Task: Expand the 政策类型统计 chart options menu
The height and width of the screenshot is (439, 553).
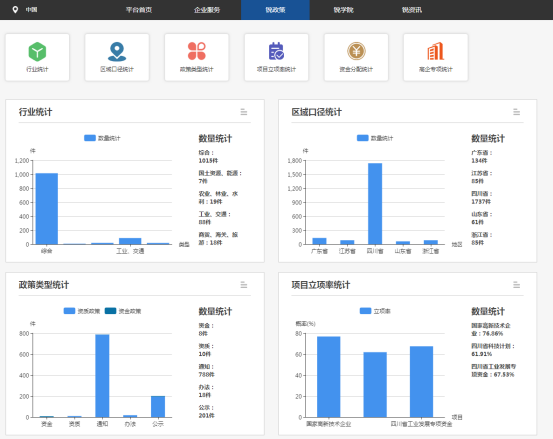Action: point(244,285)
